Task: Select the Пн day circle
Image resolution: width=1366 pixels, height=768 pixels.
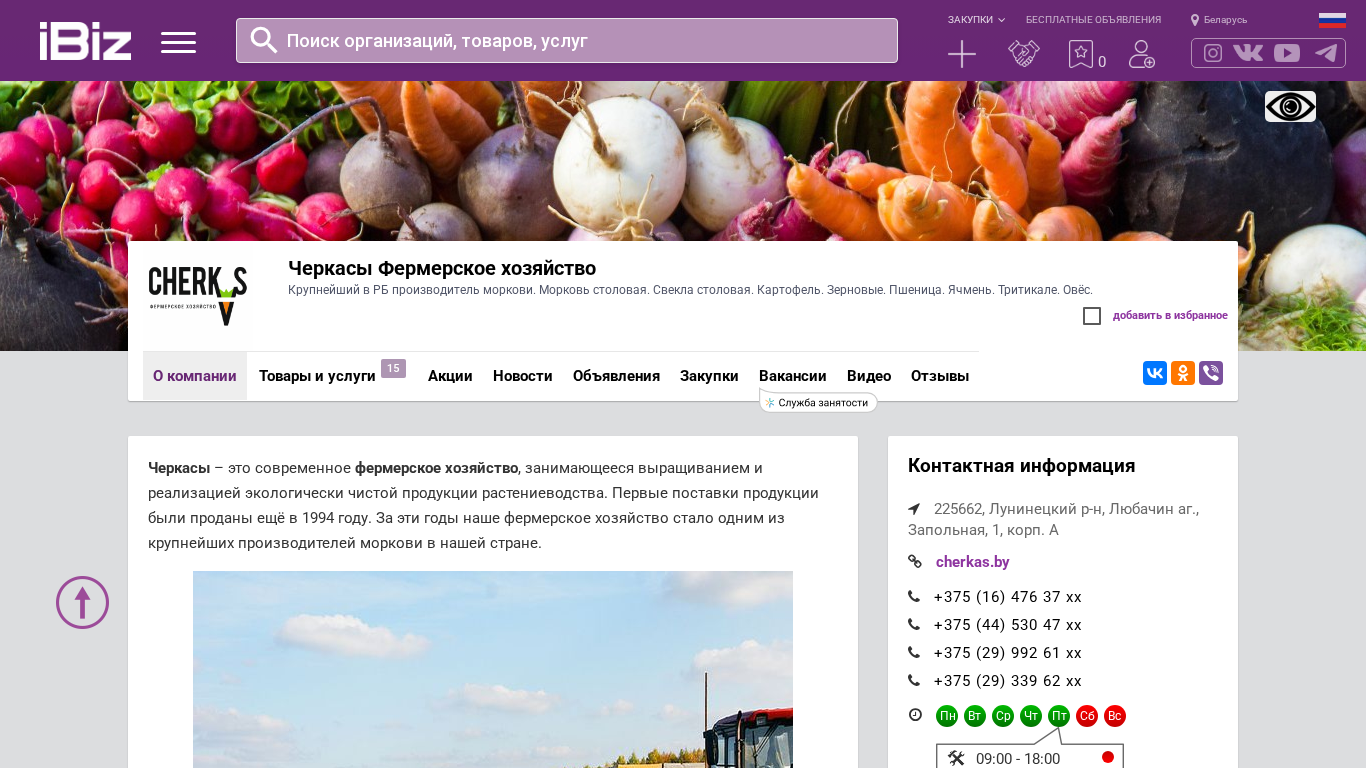Action: tap(947, 716)
